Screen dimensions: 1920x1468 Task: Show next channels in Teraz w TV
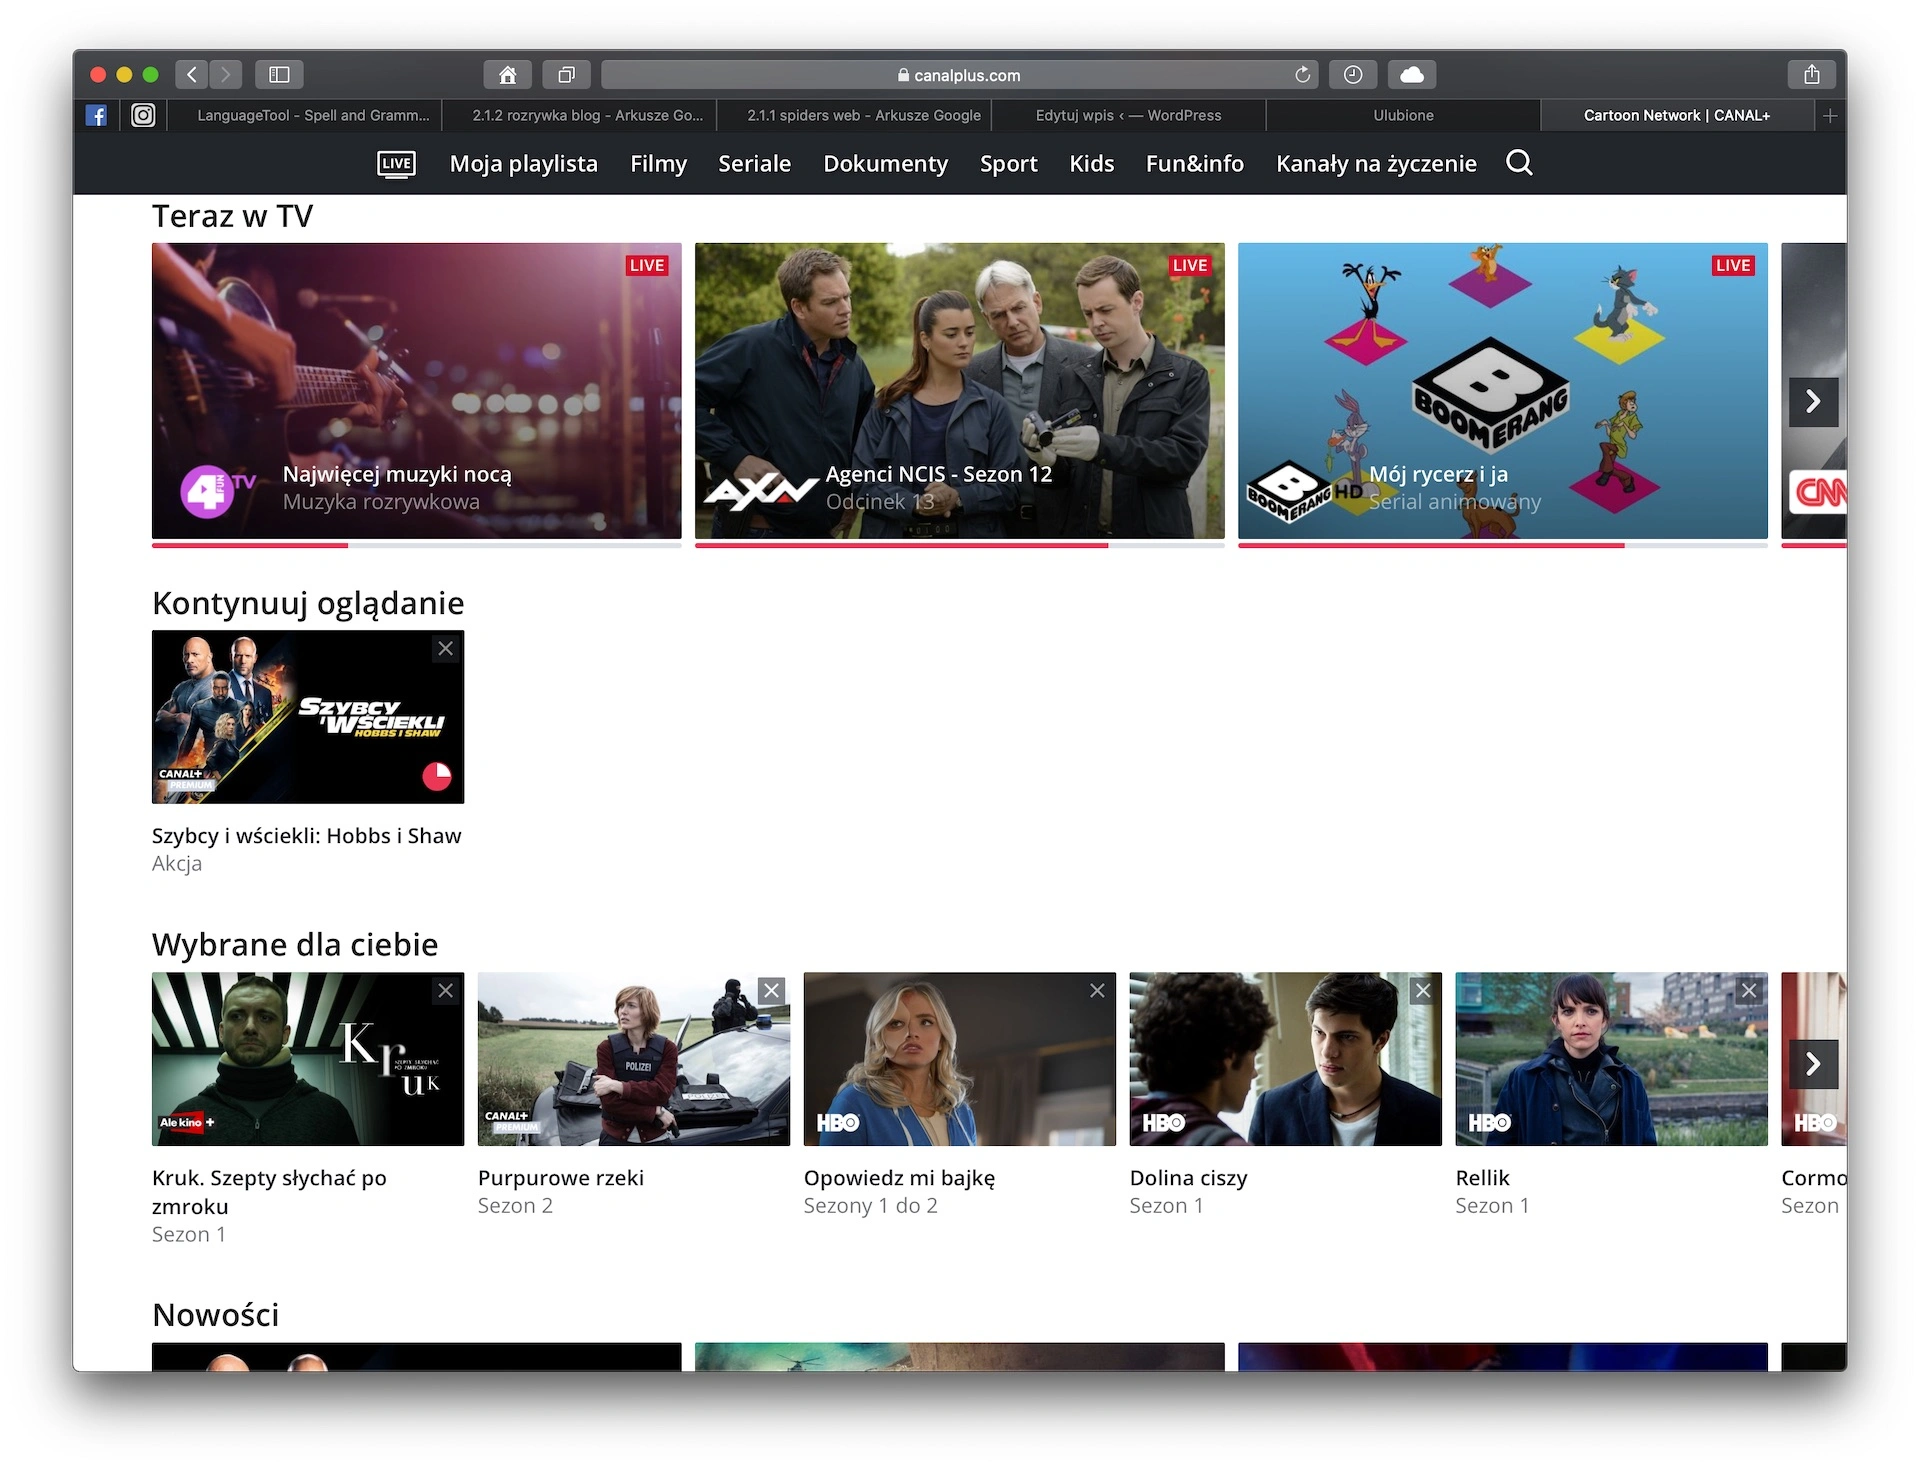pyautogui.click(x=1813, y=402)
